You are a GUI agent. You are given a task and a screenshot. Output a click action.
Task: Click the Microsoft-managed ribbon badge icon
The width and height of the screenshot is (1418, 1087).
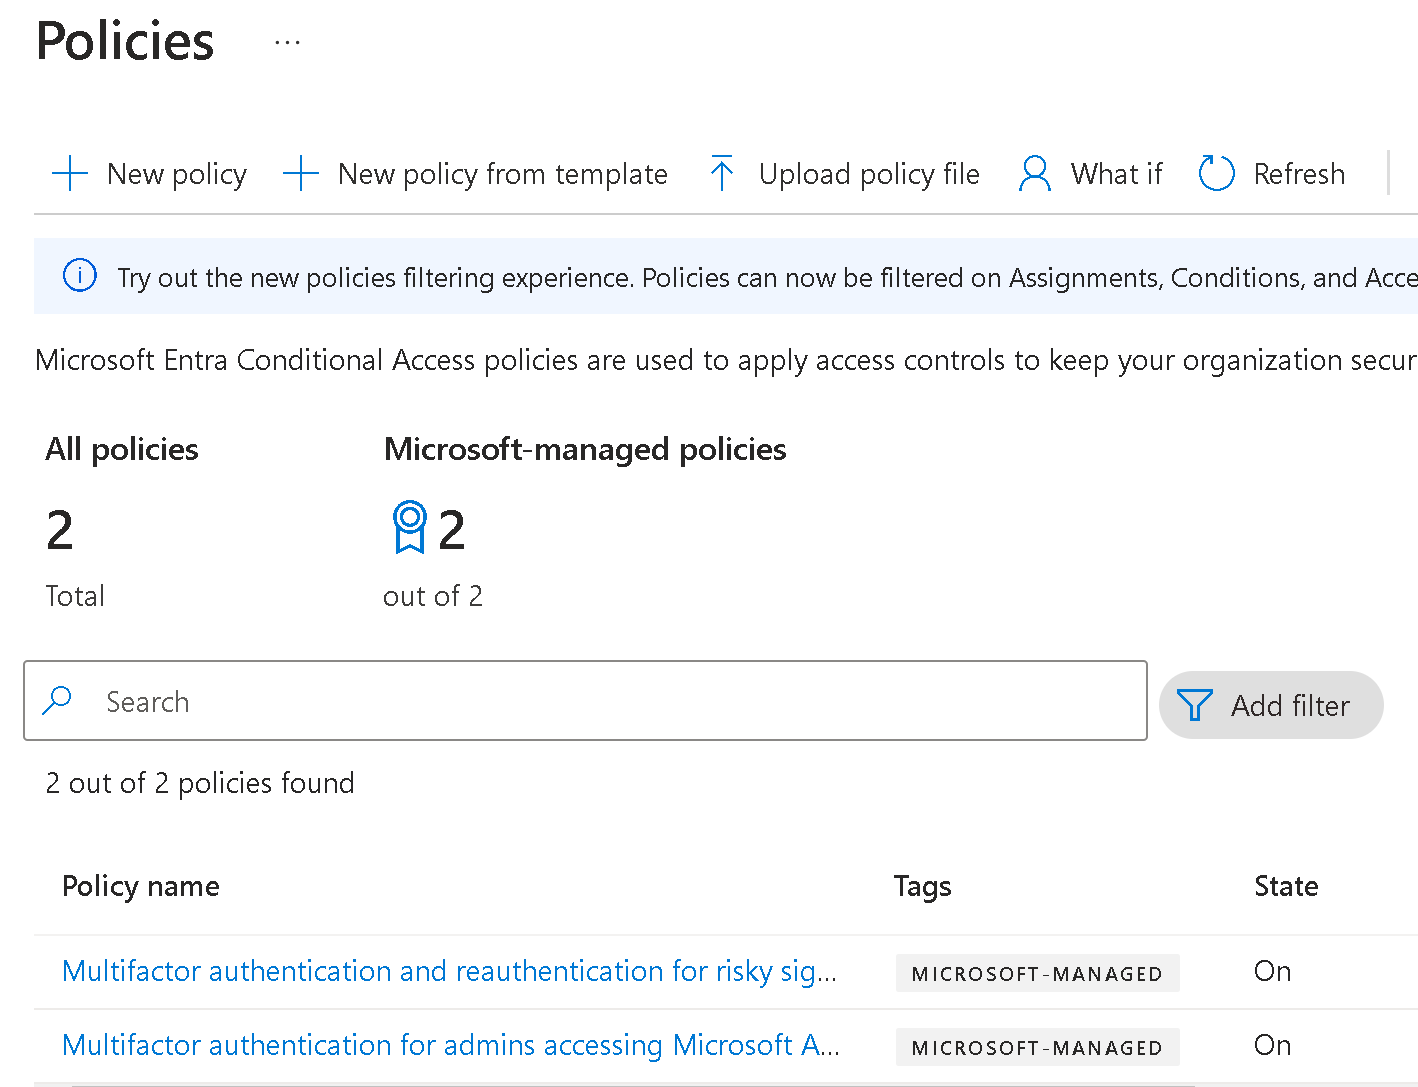(x=409, y=527)
